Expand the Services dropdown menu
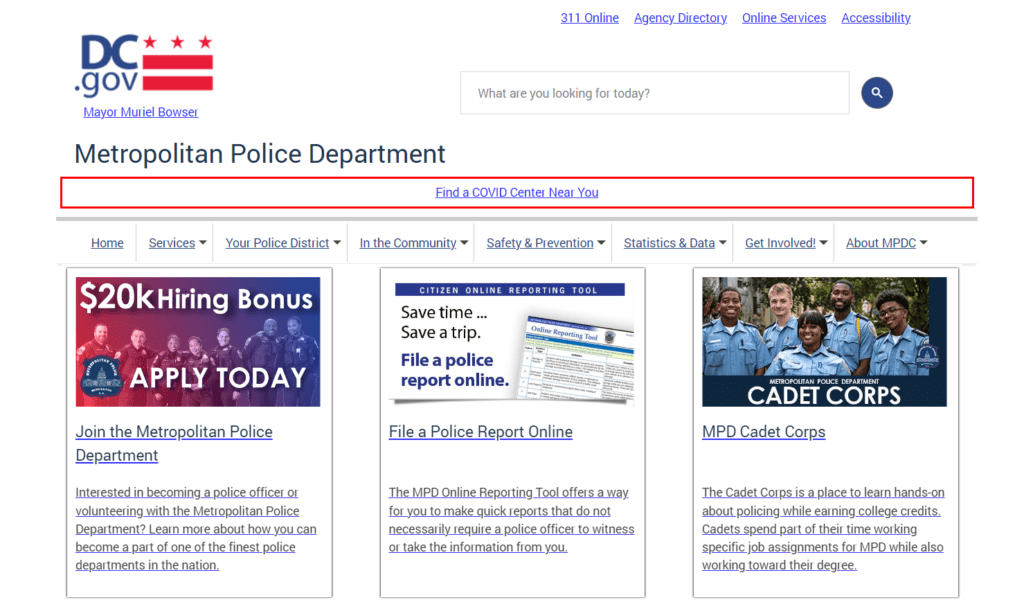The width and height of the screenshot is (1024, 609). (176, 242)
